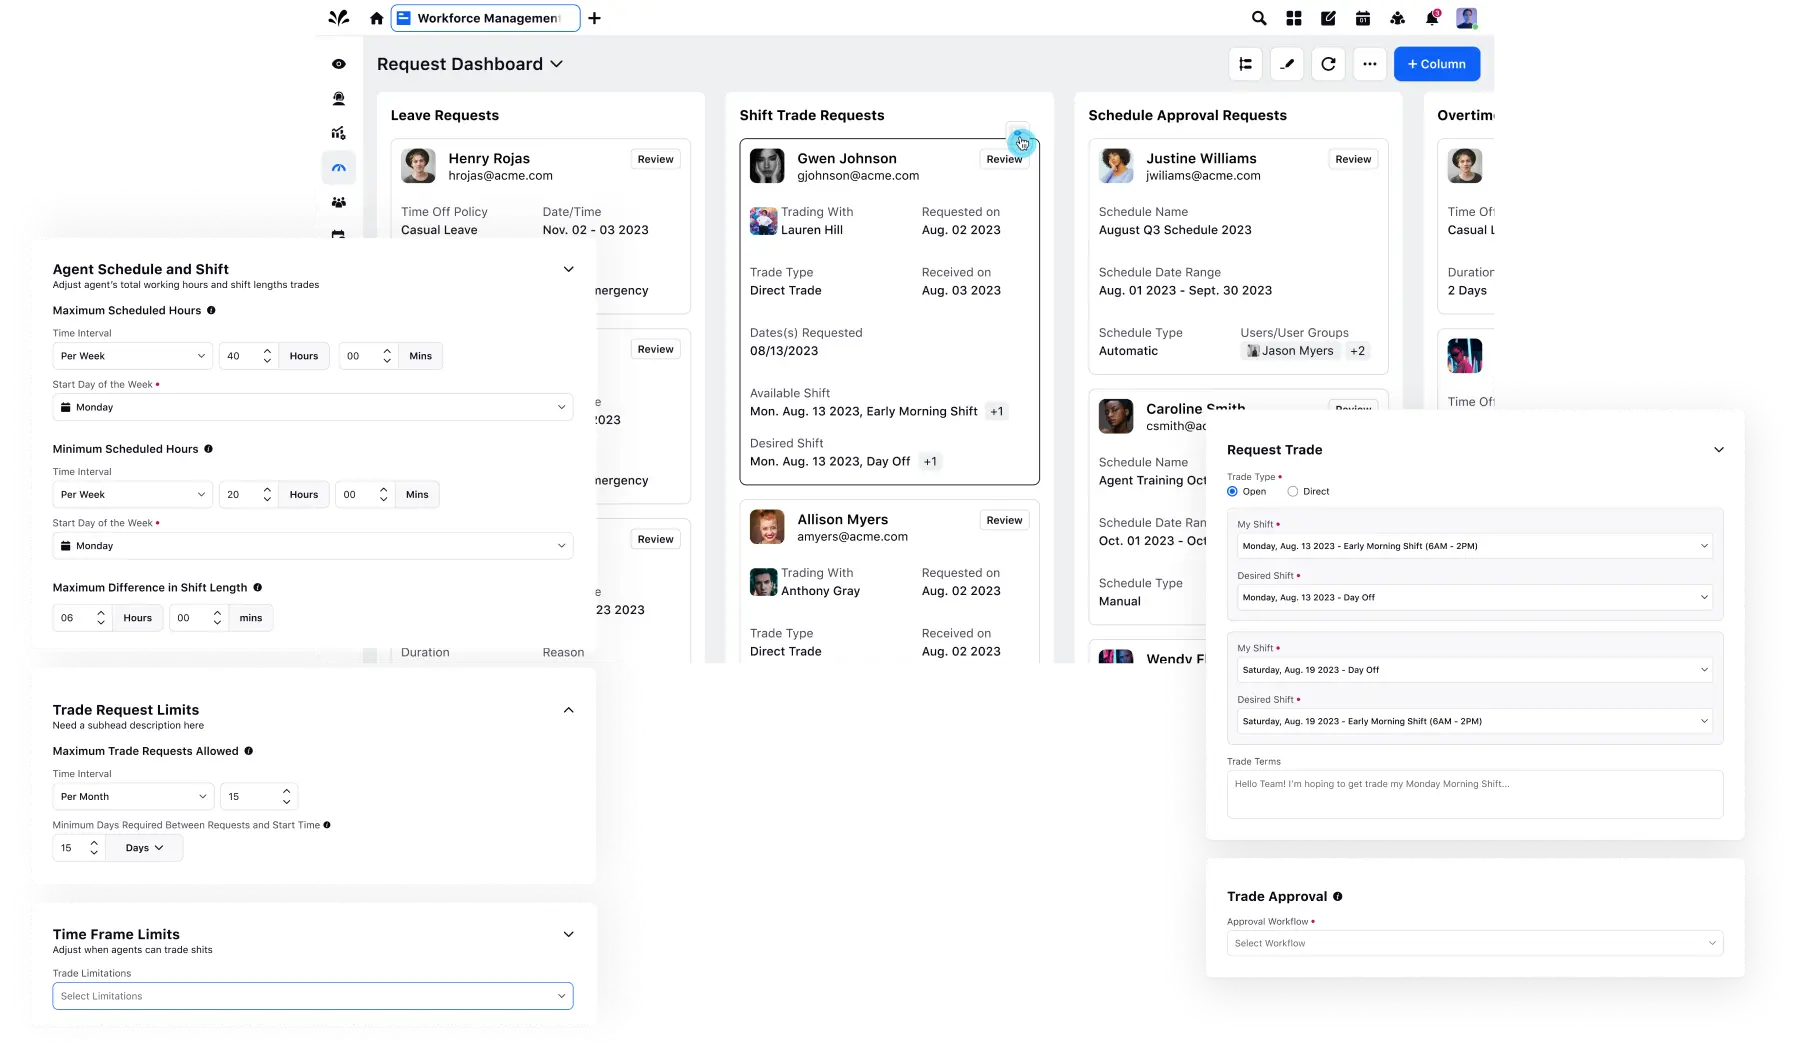Open a new tab with the plus icon
Screen dimensions: 1796x1056
coord(594,18)
